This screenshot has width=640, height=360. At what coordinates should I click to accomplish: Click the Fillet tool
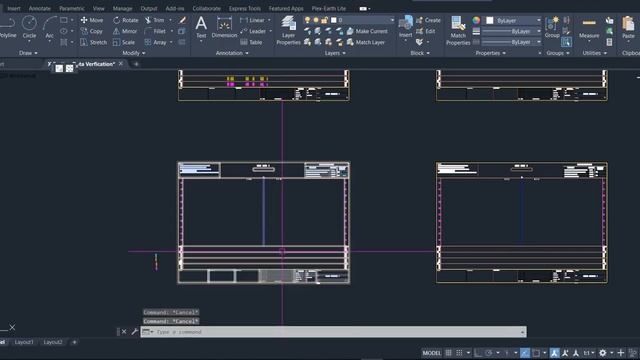tap(155, 31)
